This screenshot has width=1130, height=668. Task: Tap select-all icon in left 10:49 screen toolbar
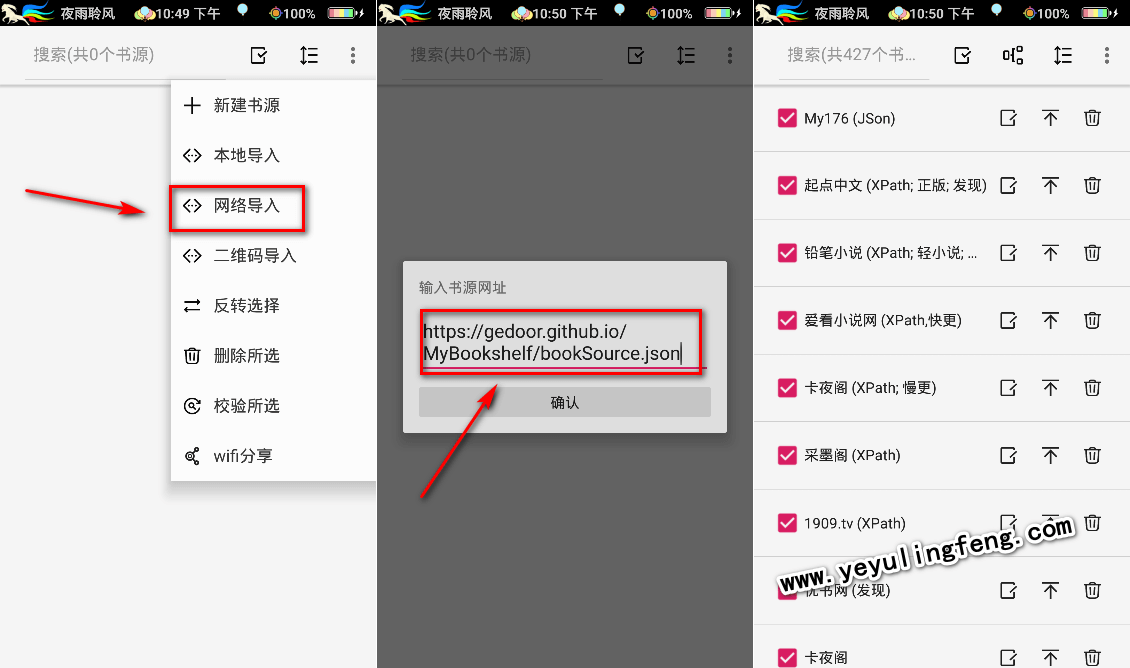pyautogui.click(x=259, y=55)
